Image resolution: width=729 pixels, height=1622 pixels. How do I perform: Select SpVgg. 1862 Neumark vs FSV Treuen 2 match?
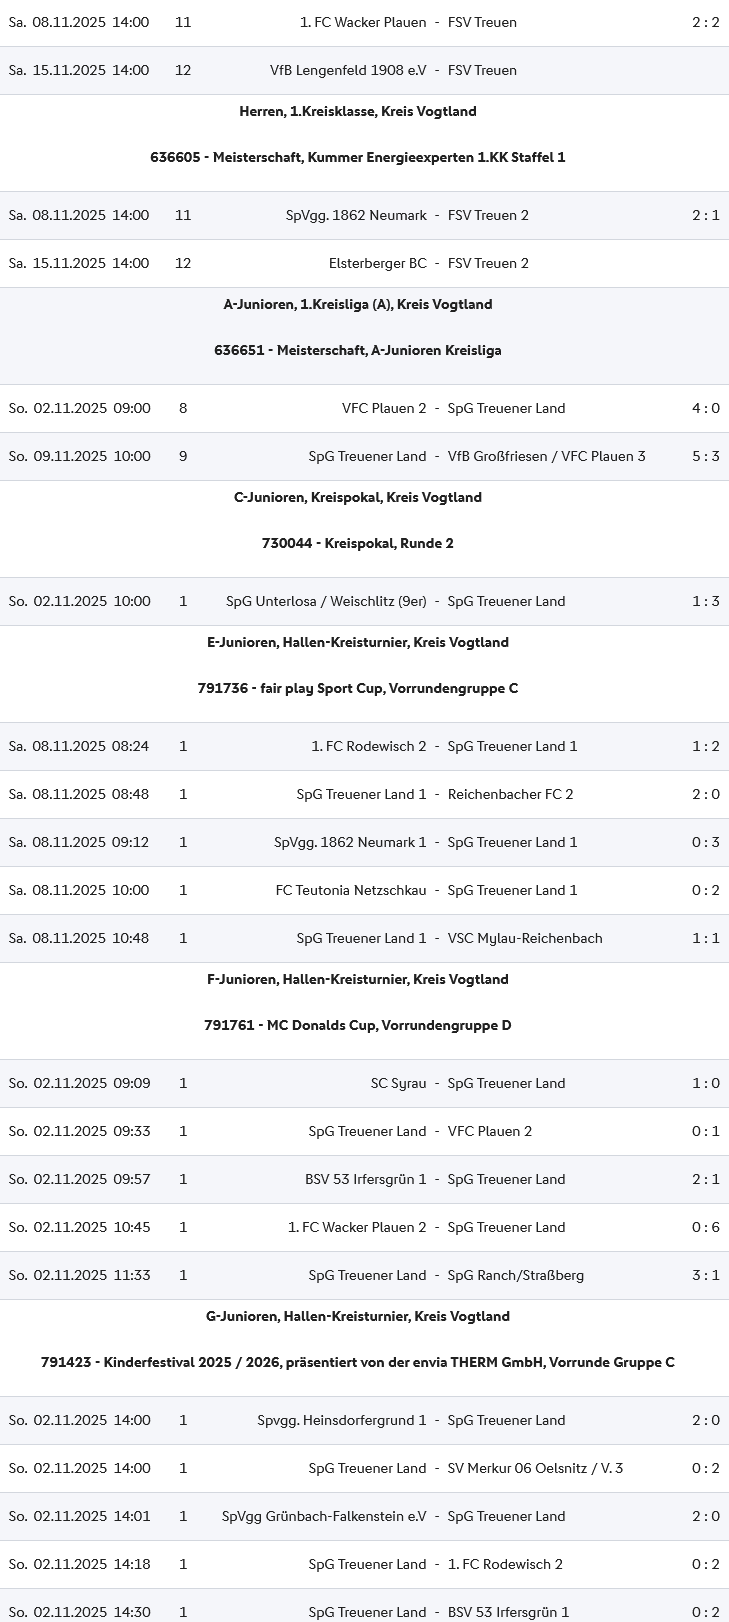point(356,215)
